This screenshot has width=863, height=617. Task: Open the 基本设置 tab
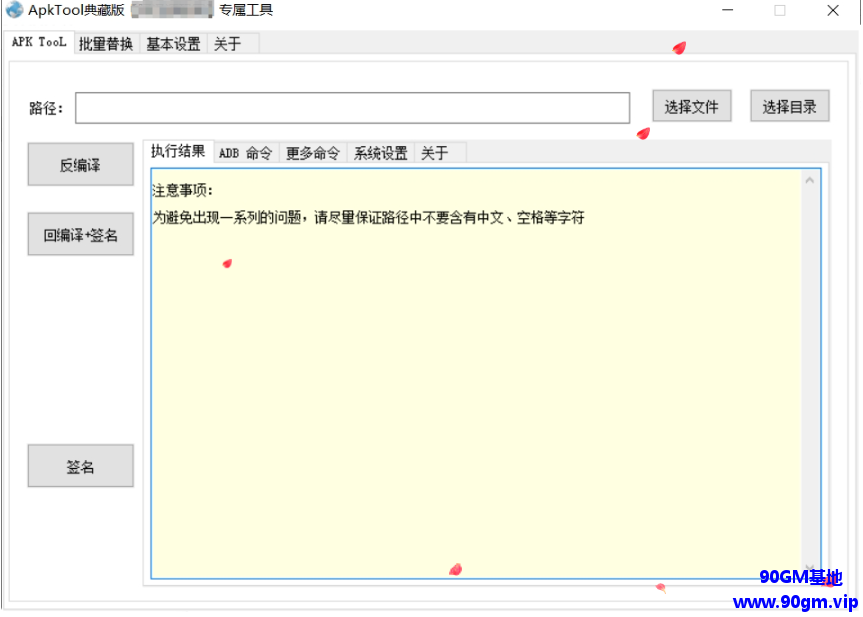point(173,43)
